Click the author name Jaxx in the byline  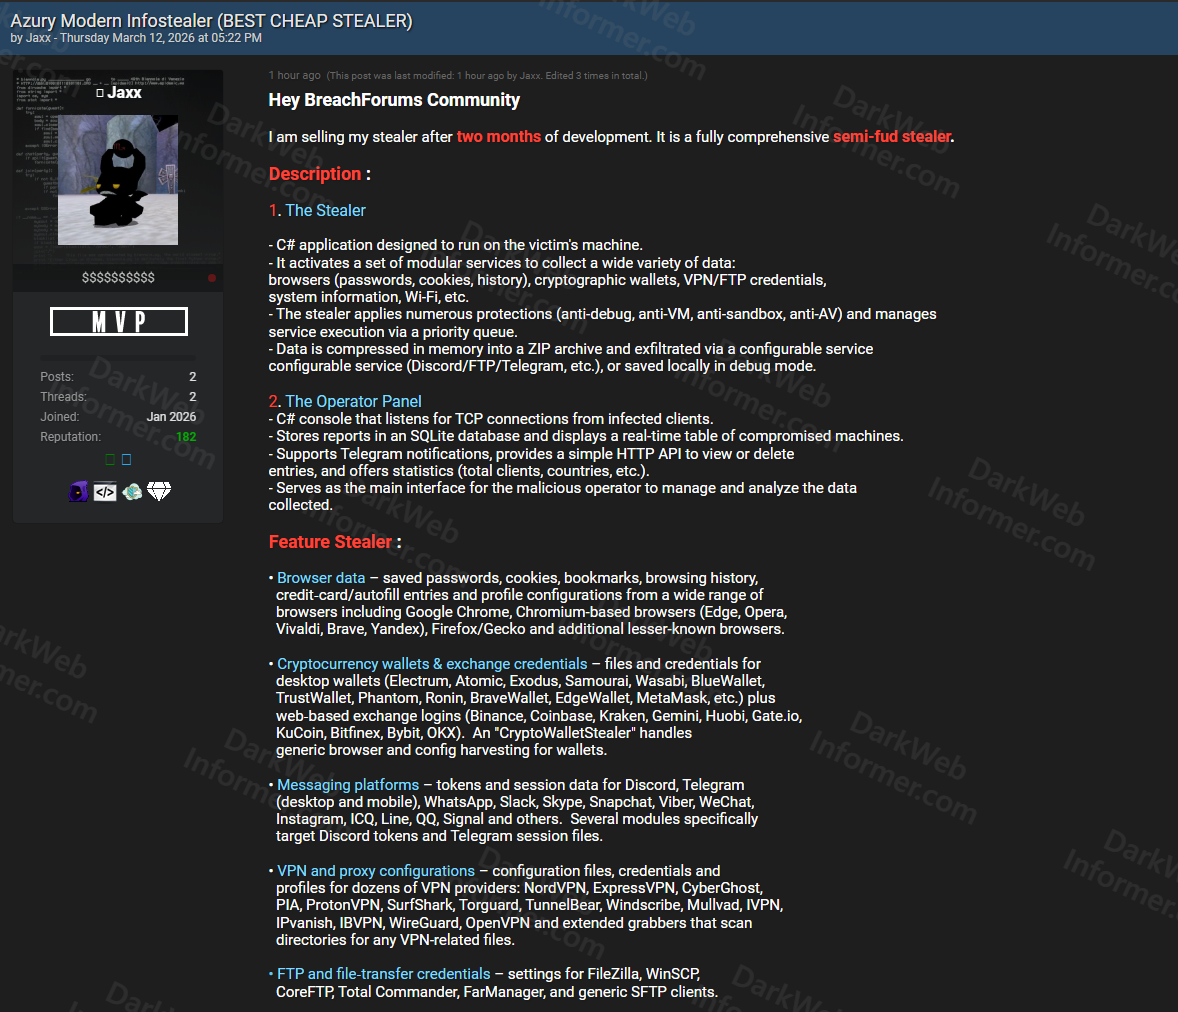tap(38, 38)
